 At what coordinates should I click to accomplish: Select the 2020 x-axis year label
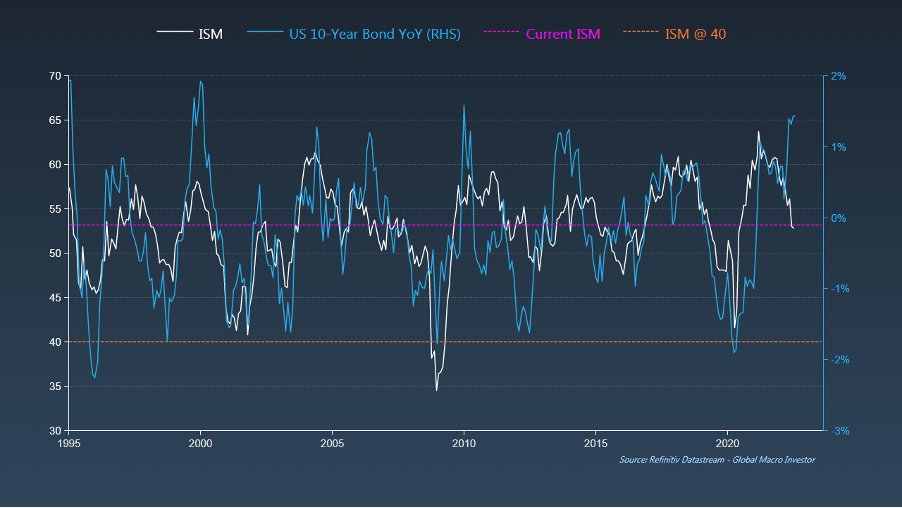728,442
